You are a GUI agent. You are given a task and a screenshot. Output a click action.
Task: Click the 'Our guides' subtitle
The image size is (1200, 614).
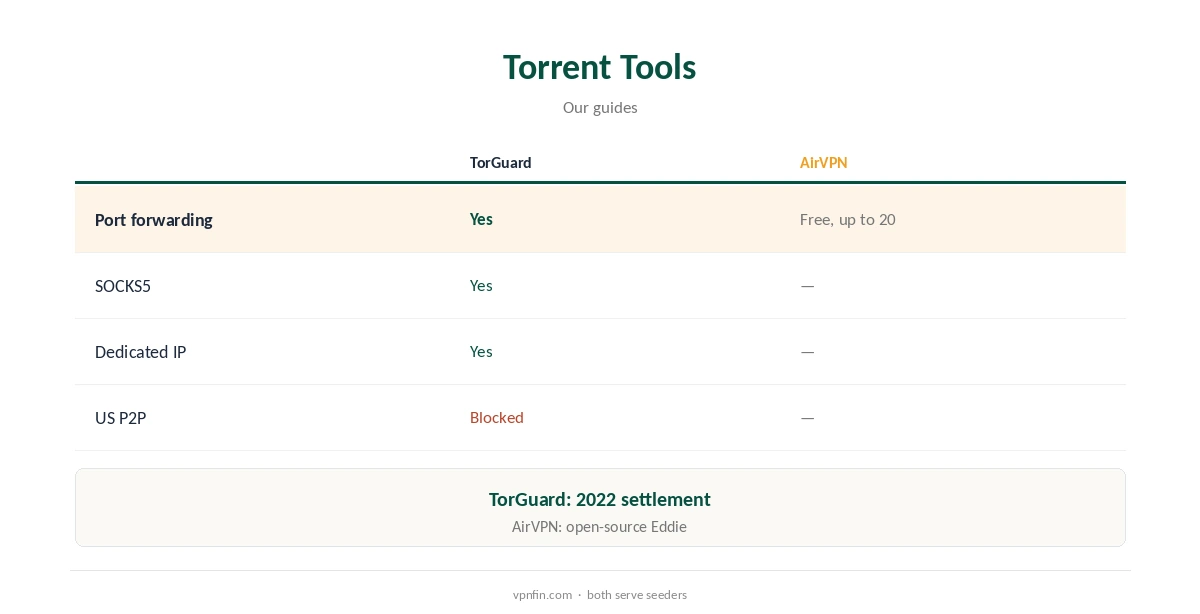(600, 107)
